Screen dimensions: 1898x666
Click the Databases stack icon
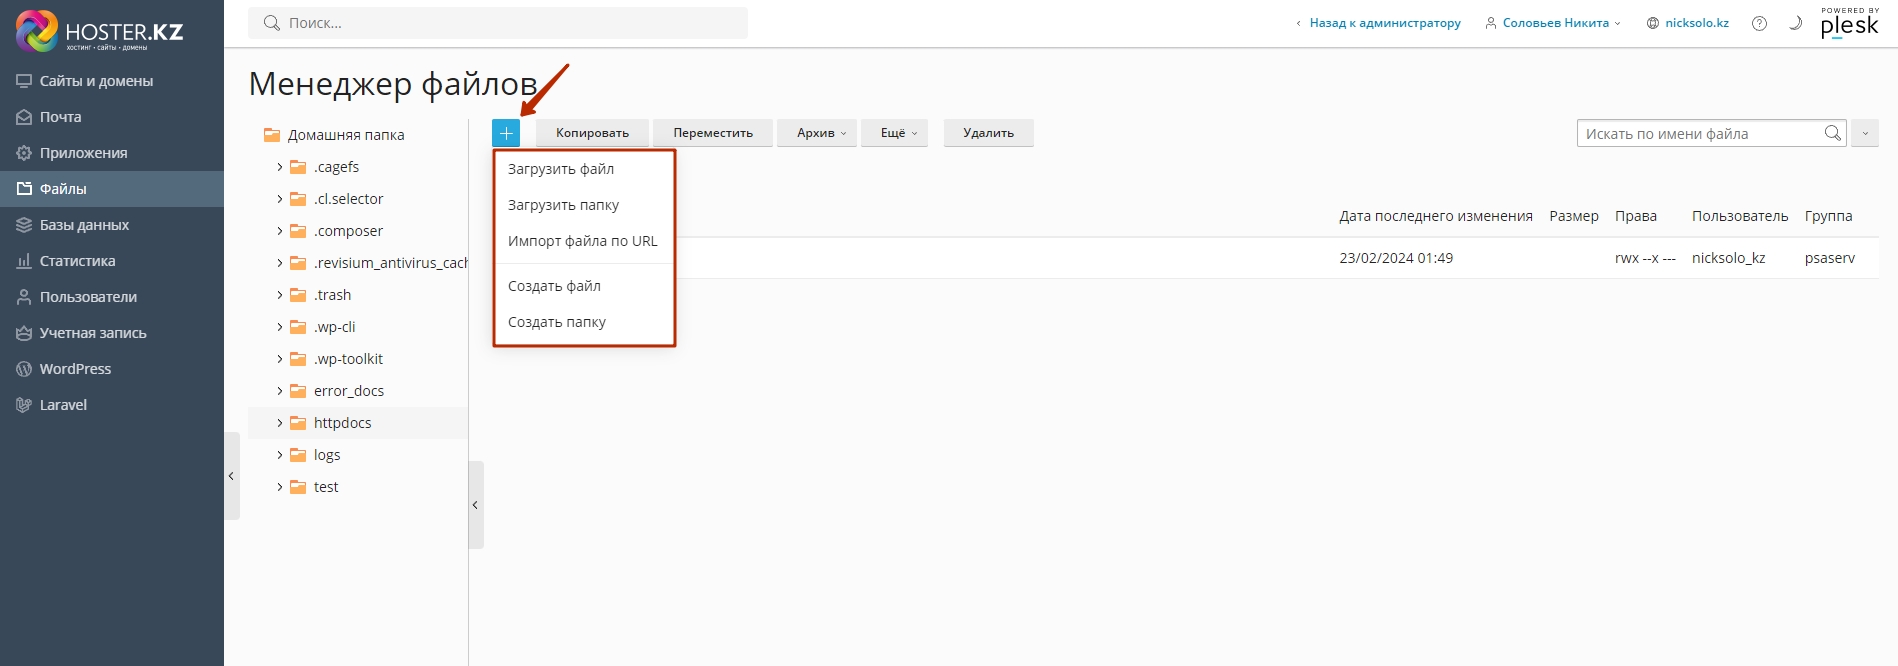(24, 225)
